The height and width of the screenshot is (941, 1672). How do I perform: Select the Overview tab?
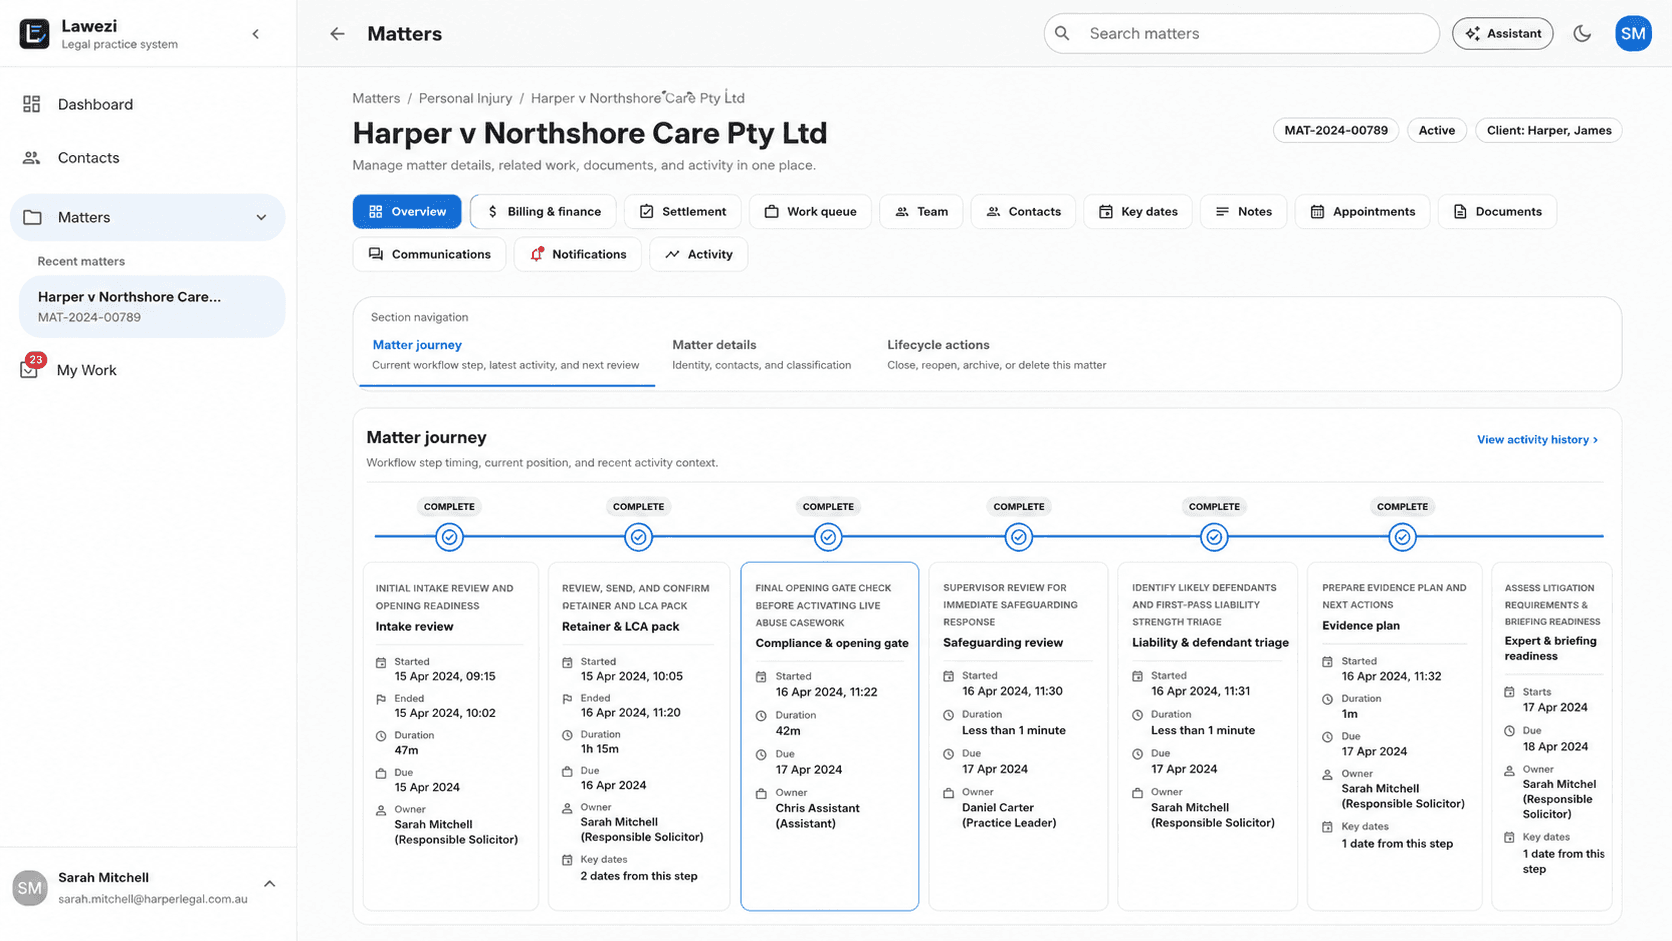[407, 211]
